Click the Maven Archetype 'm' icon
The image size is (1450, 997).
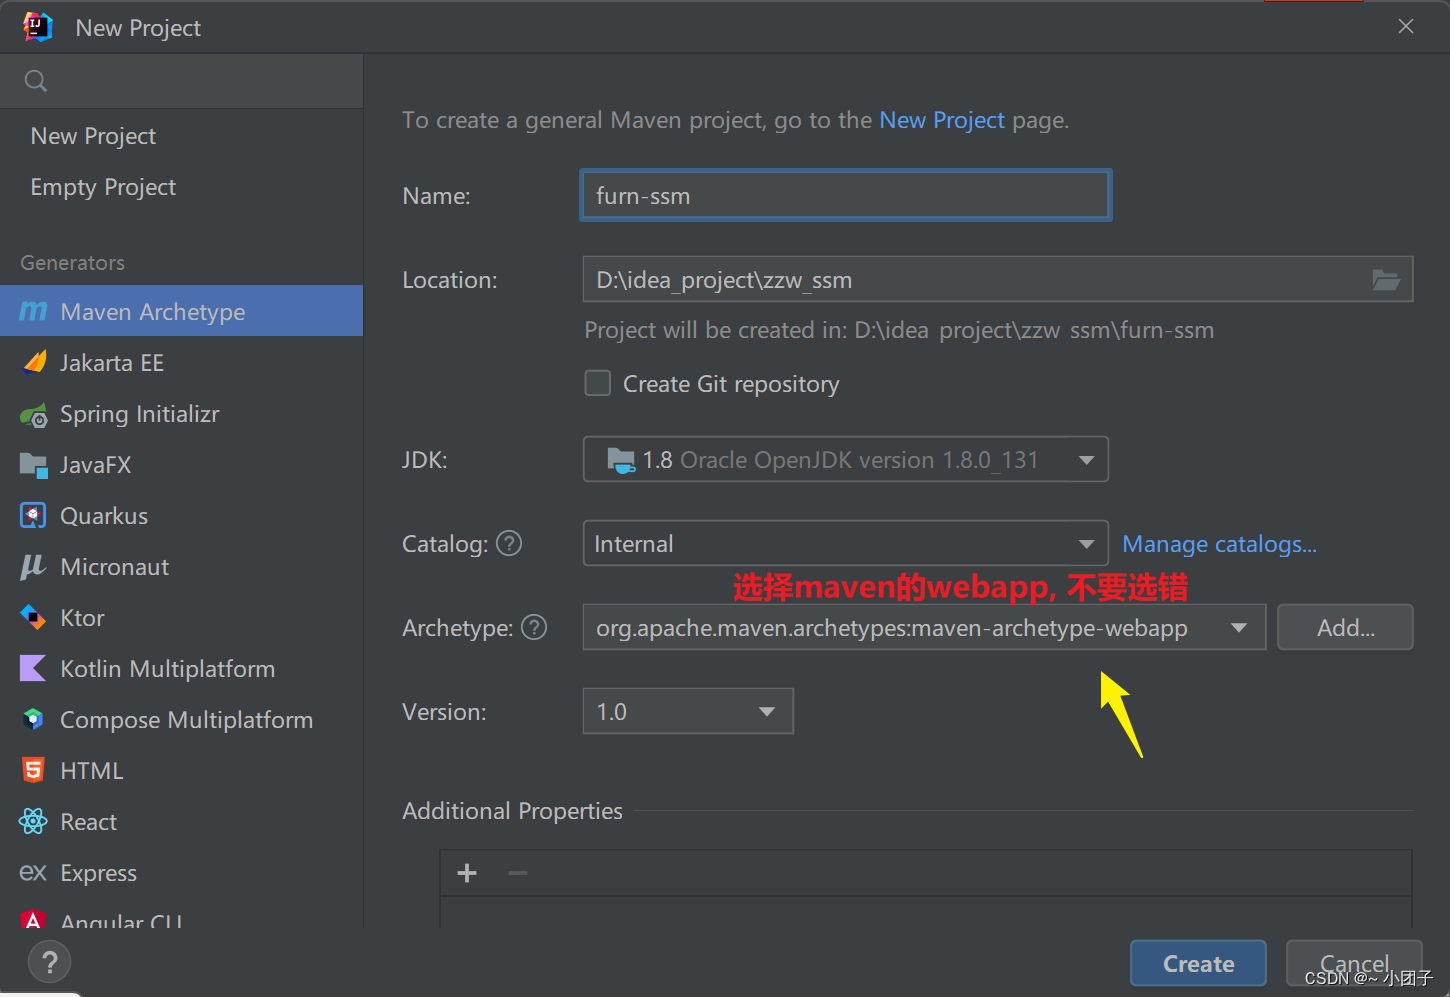[x=33, y=311]
